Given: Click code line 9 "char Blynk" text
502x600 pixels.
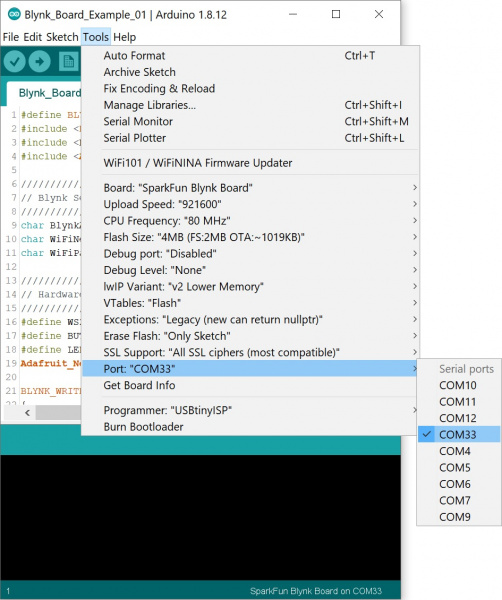Looking at the screenshot, I should tap(51, 225).
